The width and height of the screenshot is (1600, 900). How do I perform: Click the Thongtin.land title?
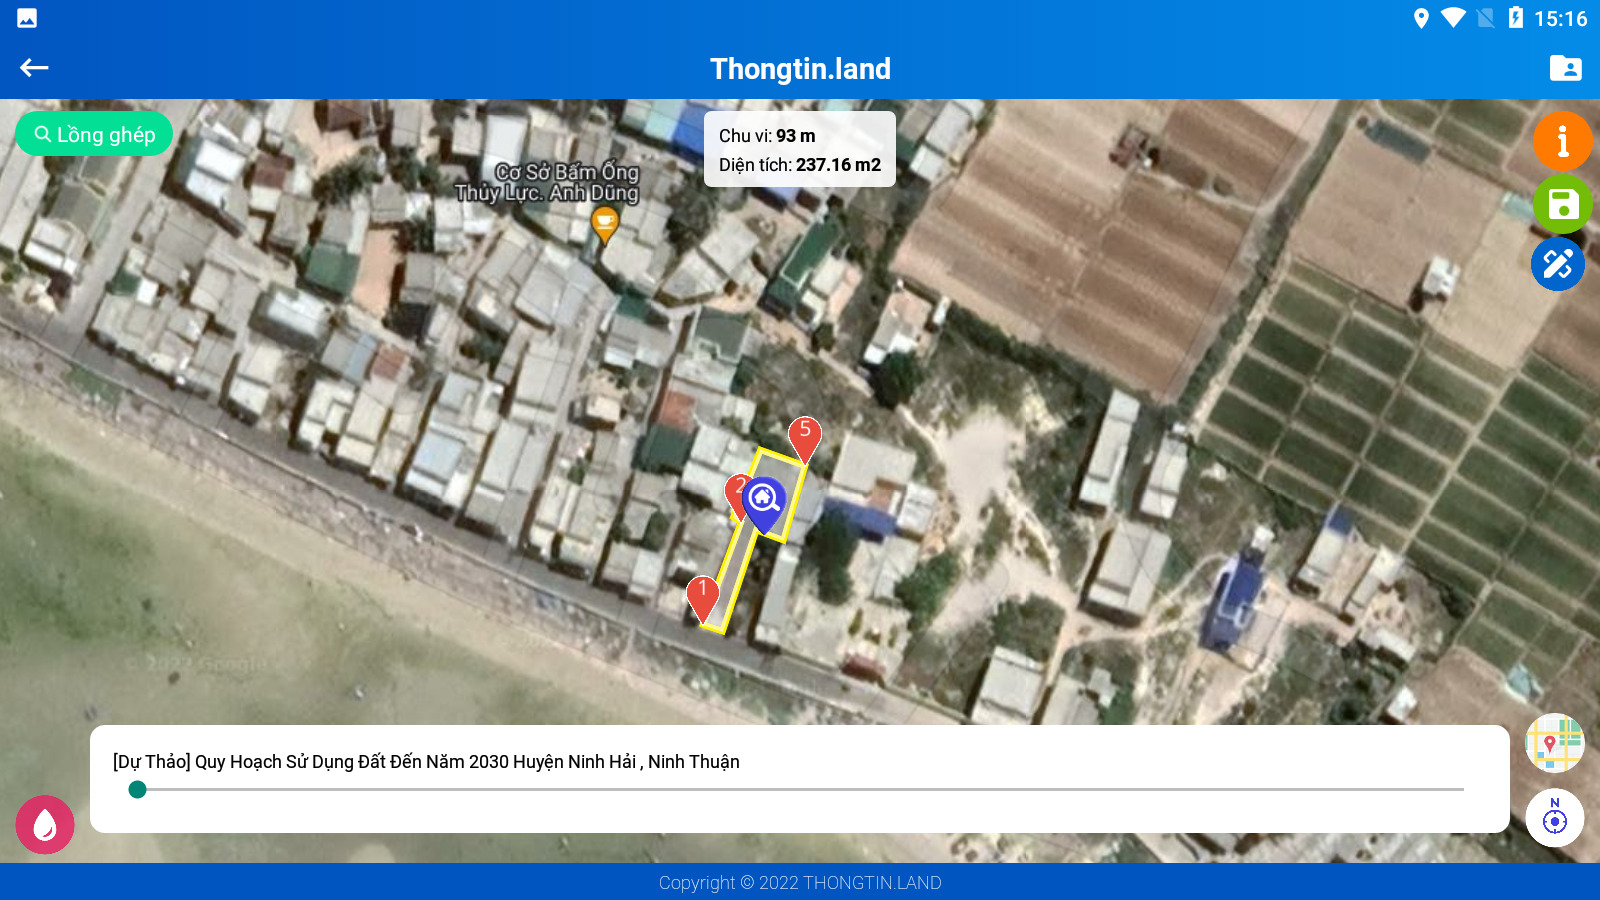tap(800, 68)
